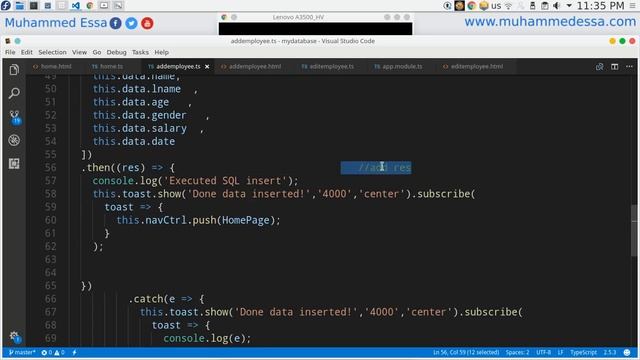Open the Source Control view
The image size is (640, 360).
[15, 117]
